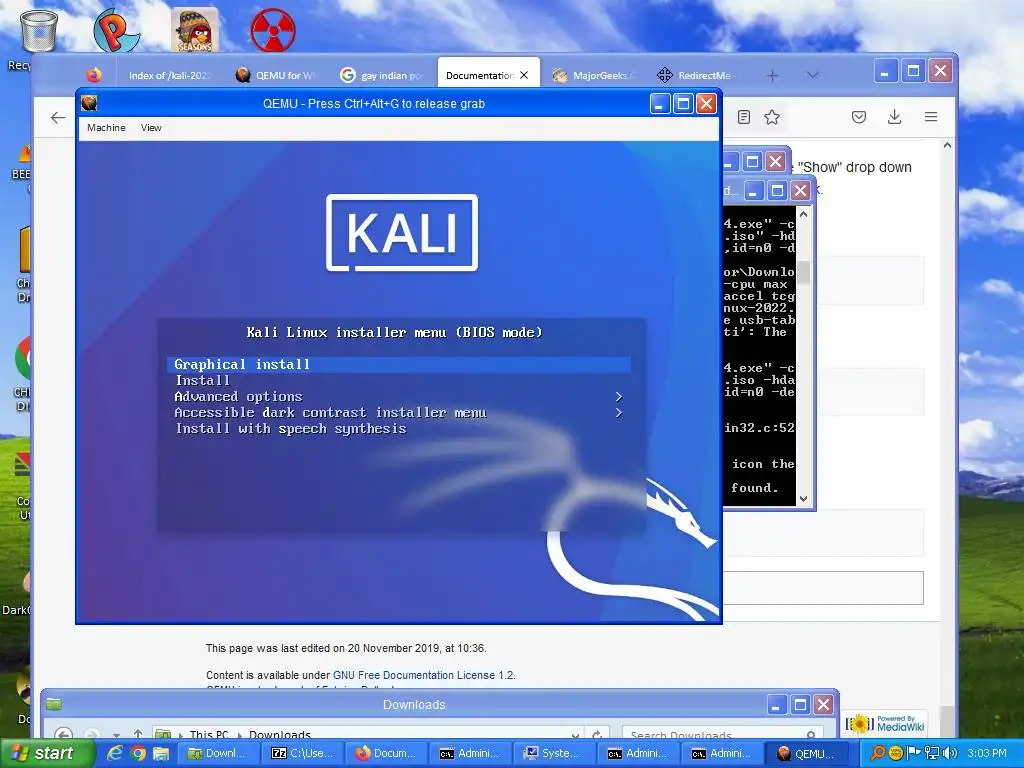Viewport: 1024px width, 768px height.
Task: List all tabs chevron in Firefox
Action: (812, 76)
